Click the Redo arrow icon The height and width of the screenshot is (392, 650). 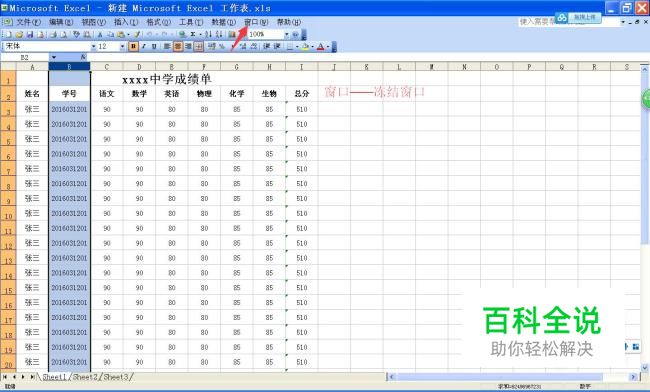click(x=164, y=34)
